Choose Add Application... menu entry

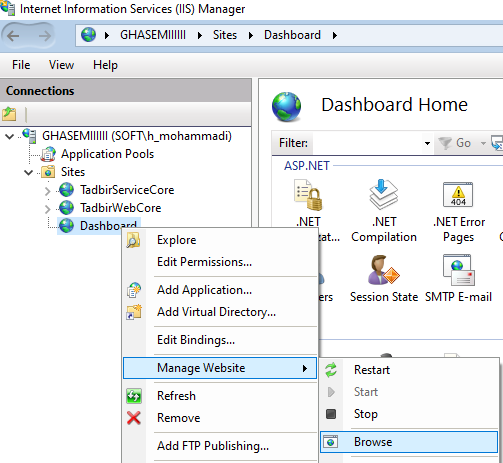click(220, 290)
